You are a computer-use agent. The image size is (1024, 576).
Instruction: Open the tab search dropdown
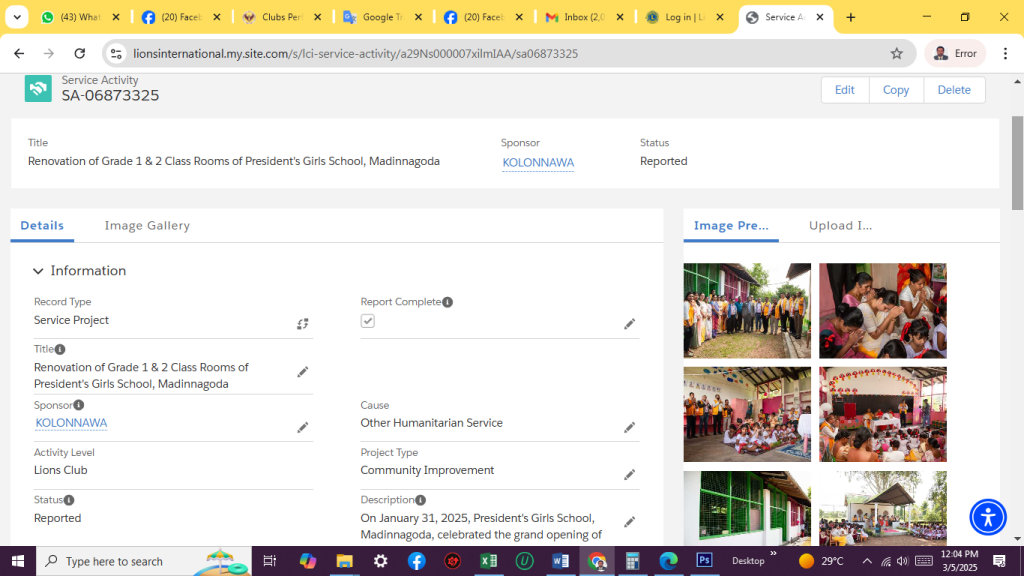coord(17,18)
